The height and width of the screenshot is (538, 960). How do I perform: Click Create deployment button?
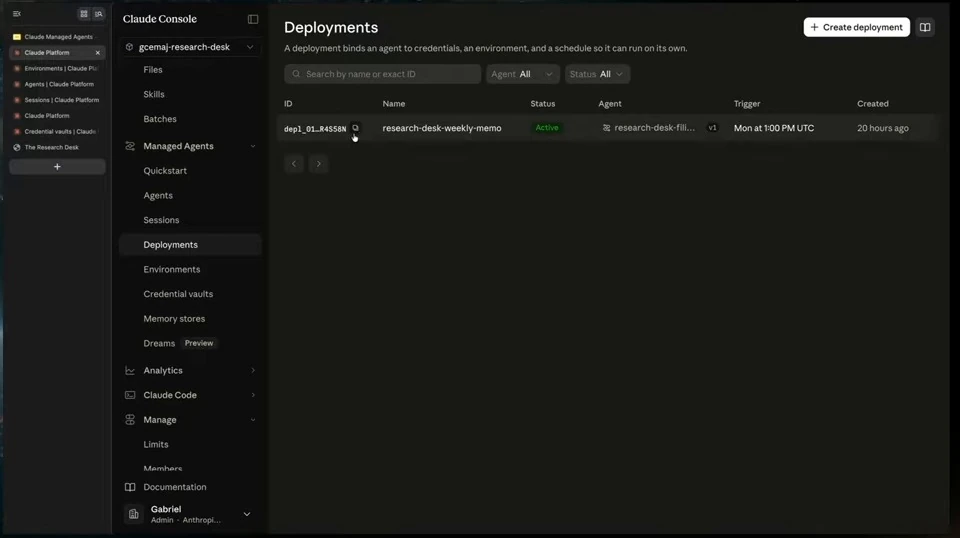pos(857,27)
